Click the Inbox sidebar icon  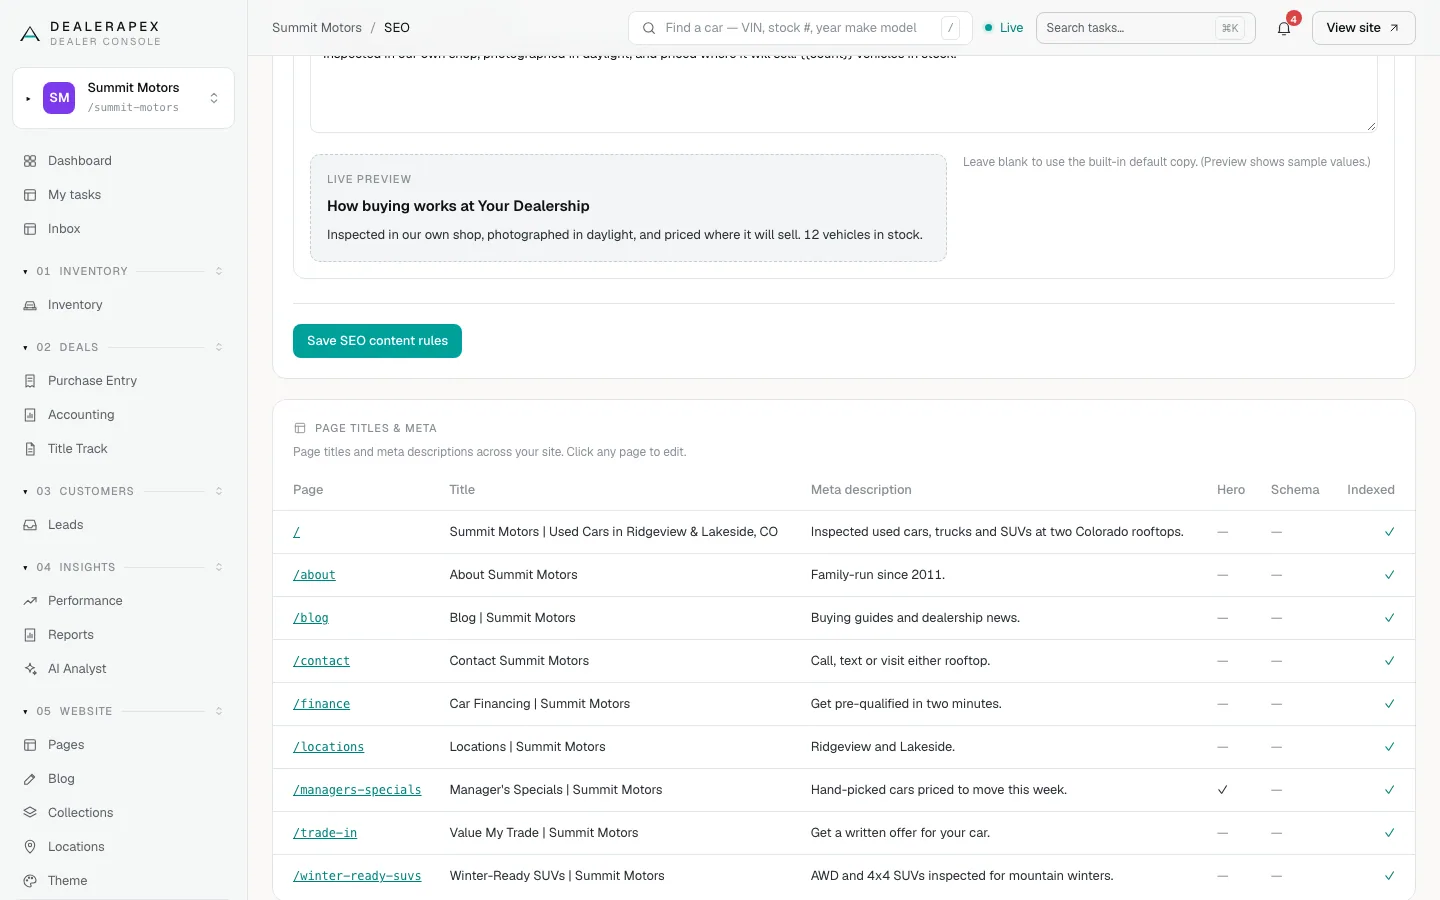point(30,229)
